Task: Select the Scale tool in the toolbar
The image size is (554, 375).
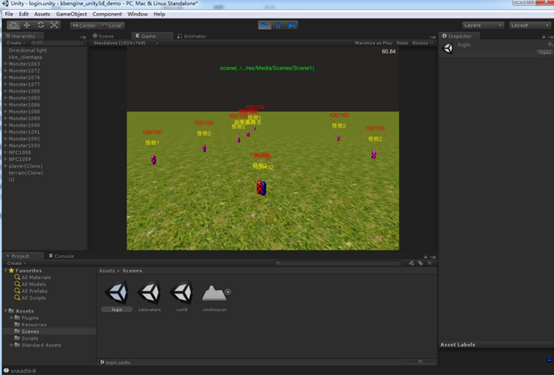Action: (54, 25)
